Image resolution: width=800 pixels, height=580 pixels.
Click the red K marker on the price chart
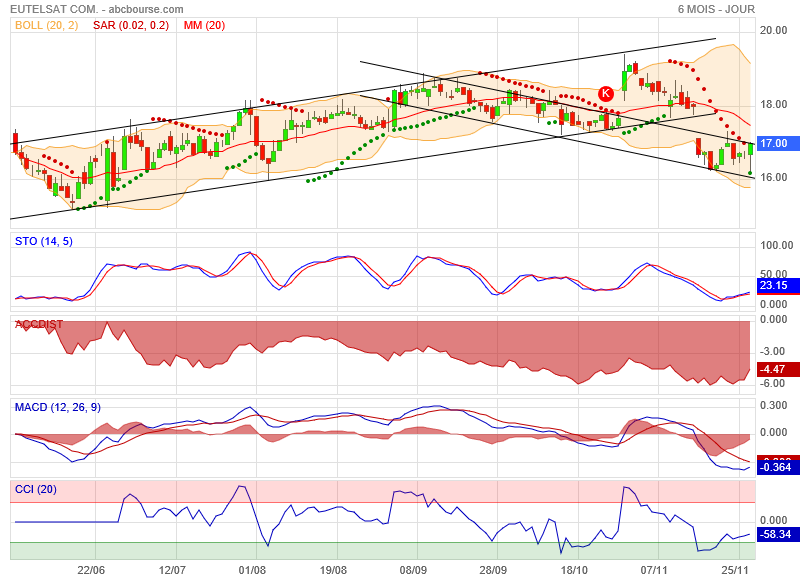pyautogui.click(x=606, y=93)
